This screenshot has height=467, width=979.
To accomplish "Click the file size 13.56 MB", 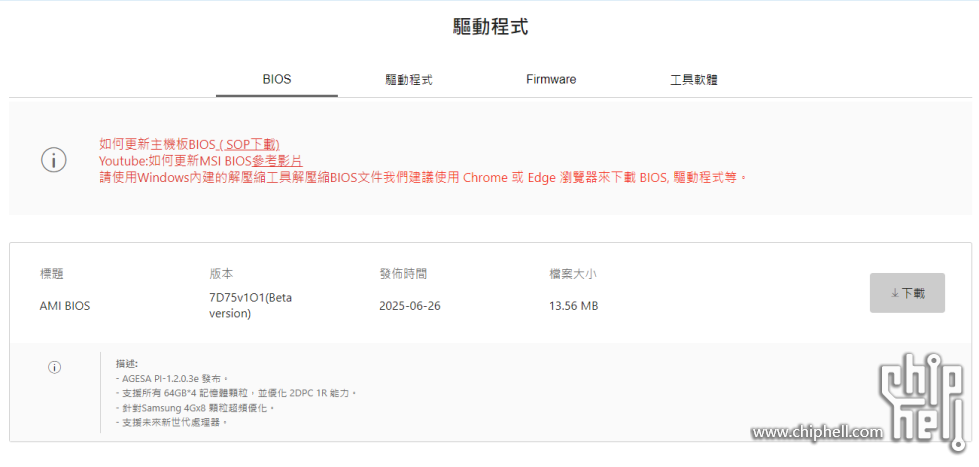I will tap(574, 307).
